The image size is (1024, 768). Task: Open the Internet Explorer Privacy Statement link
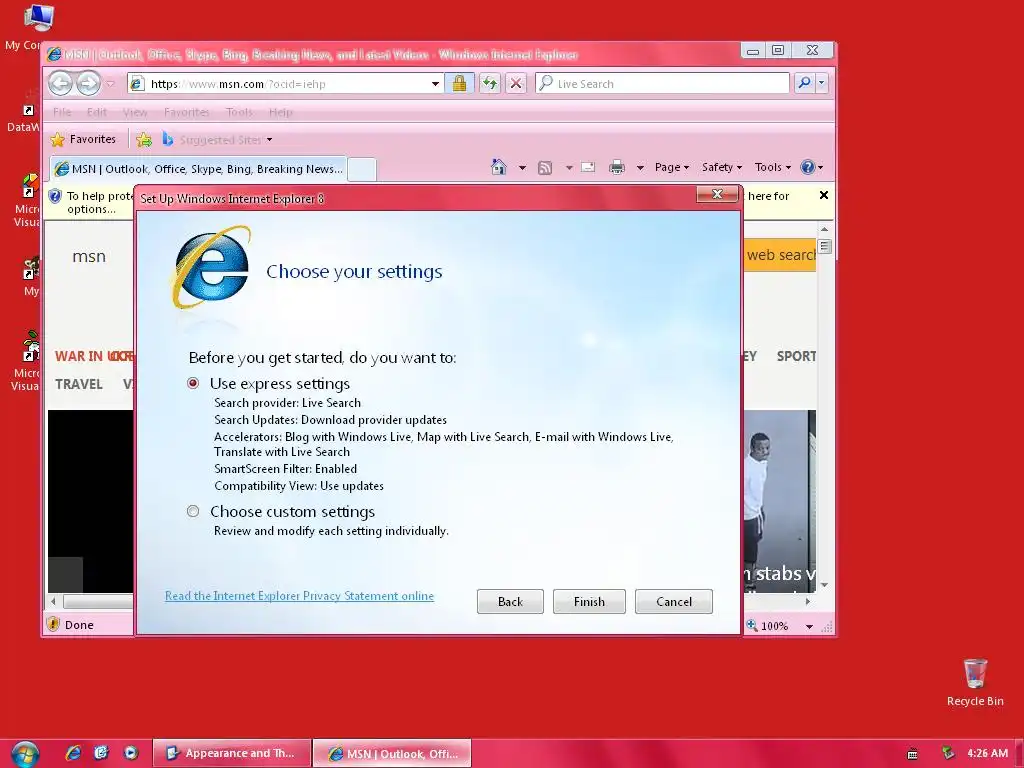pos(299,596)
